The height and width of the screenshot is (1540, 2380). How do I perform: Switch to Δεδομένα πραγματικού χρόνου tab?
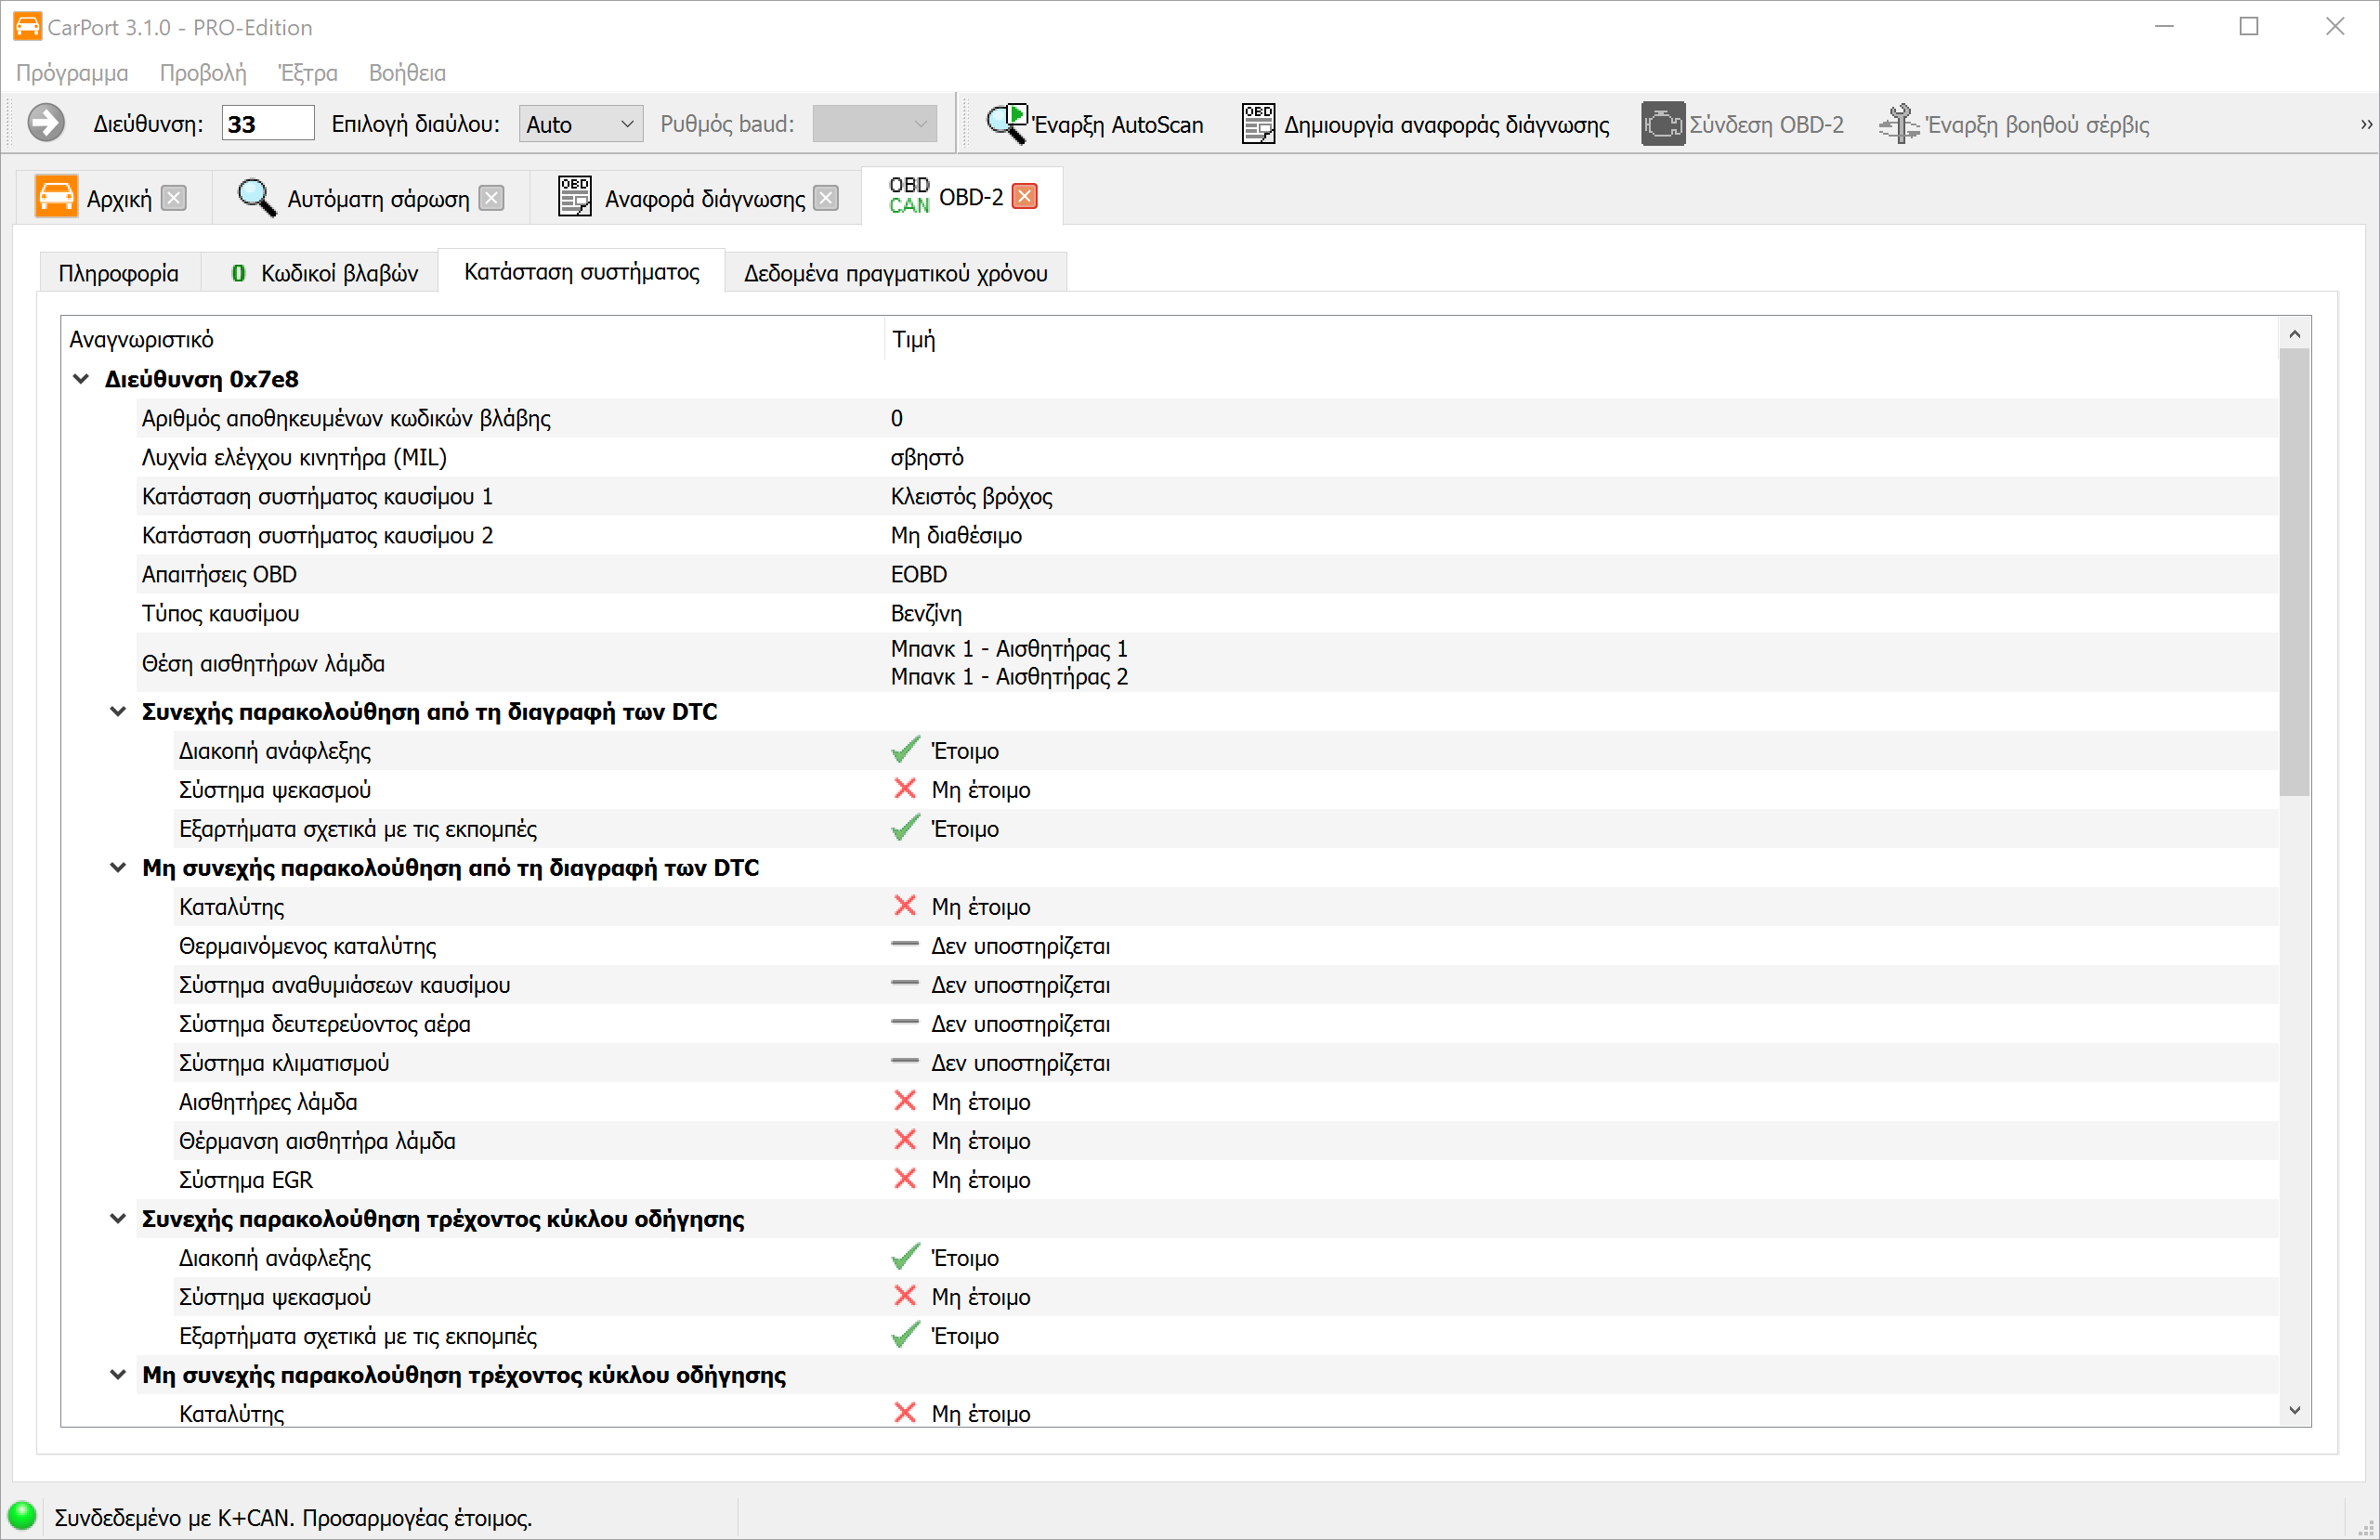pos(895,273)
